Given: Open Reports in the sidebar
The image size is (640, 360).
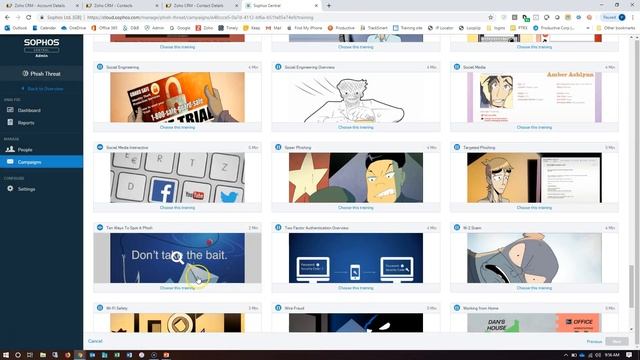Looking at the screenshot, I should tap(41, 122).
